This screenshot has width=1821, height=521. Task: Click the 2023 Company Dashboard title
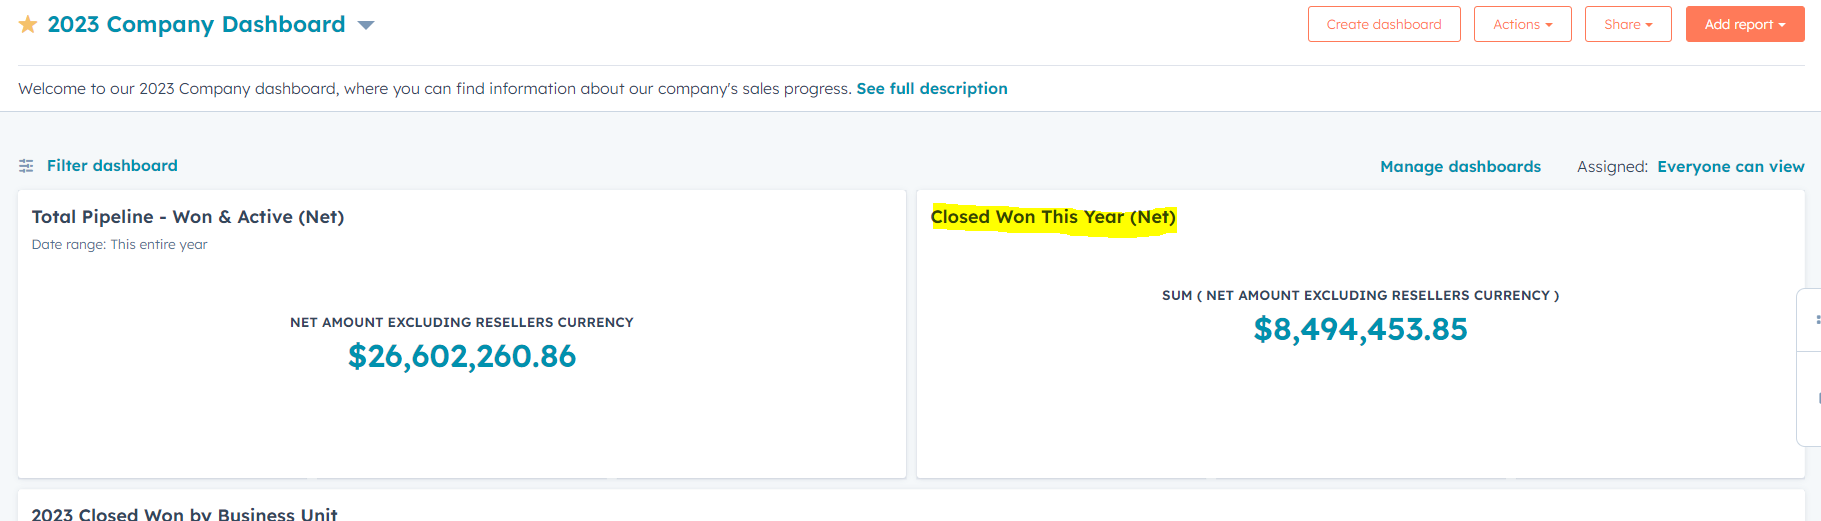coord(196,24)
